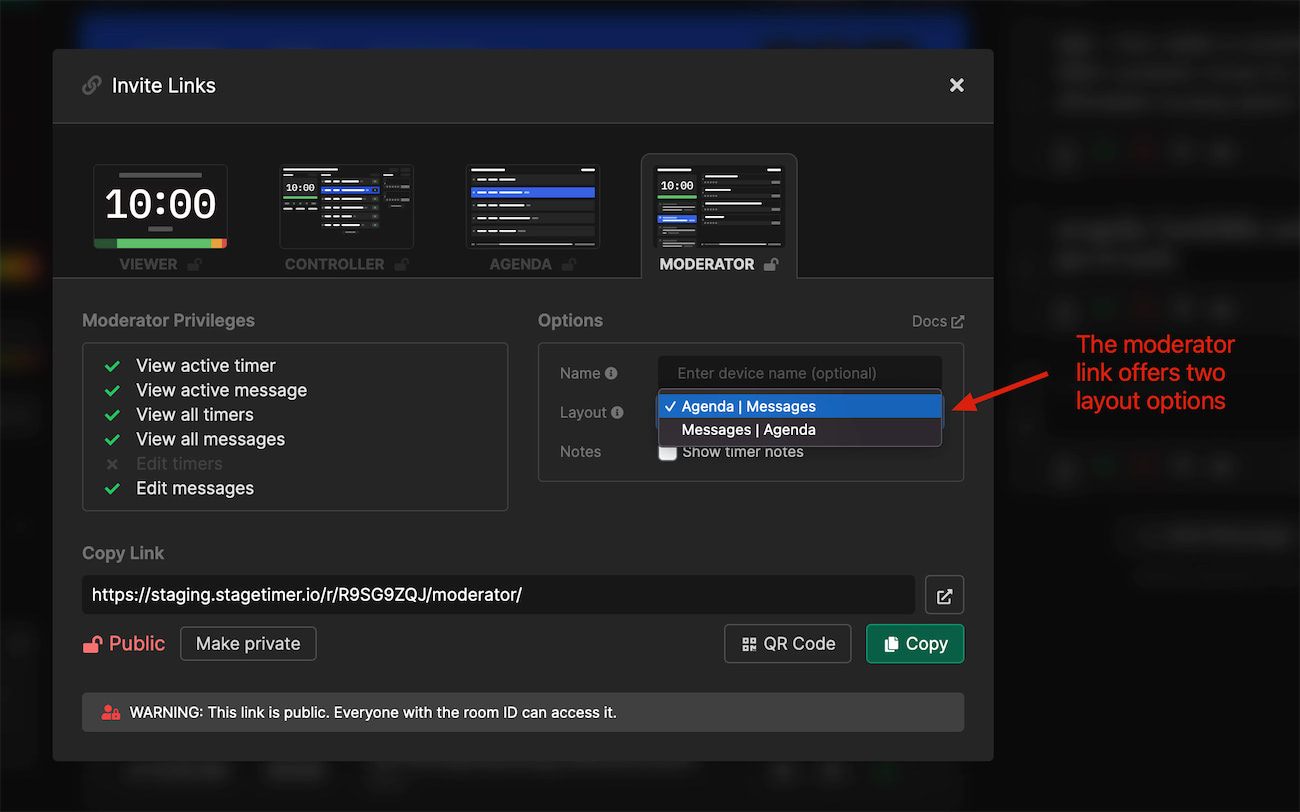Click the chain link icon beside Invite Links

click(x=91, y=85)
